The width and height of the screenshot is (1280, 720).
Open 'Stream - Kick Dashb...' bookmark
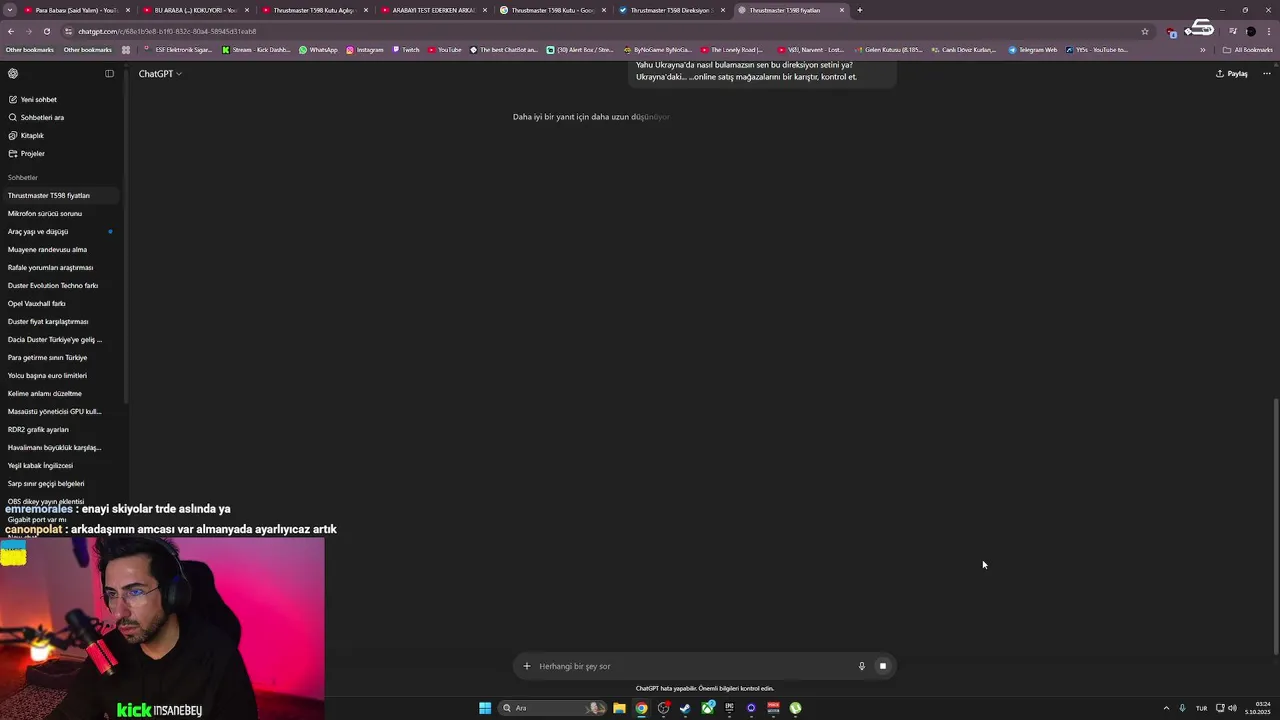pos(256,50)
